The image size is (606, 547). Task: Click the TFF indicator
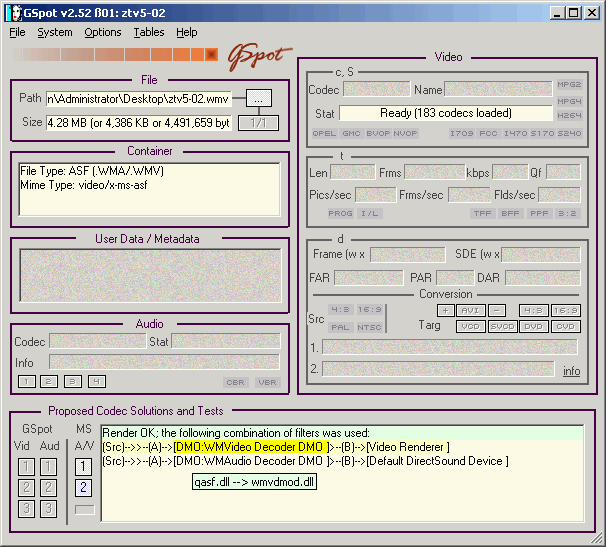point(483,213)
